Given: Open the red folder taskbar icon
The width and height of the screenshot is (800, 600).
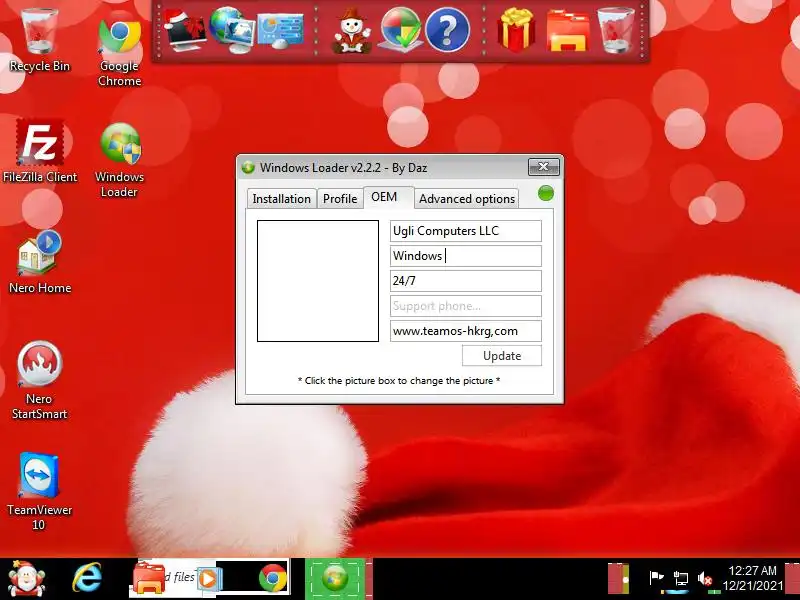Looking at the screenshot, I should (x=149, y=579).
